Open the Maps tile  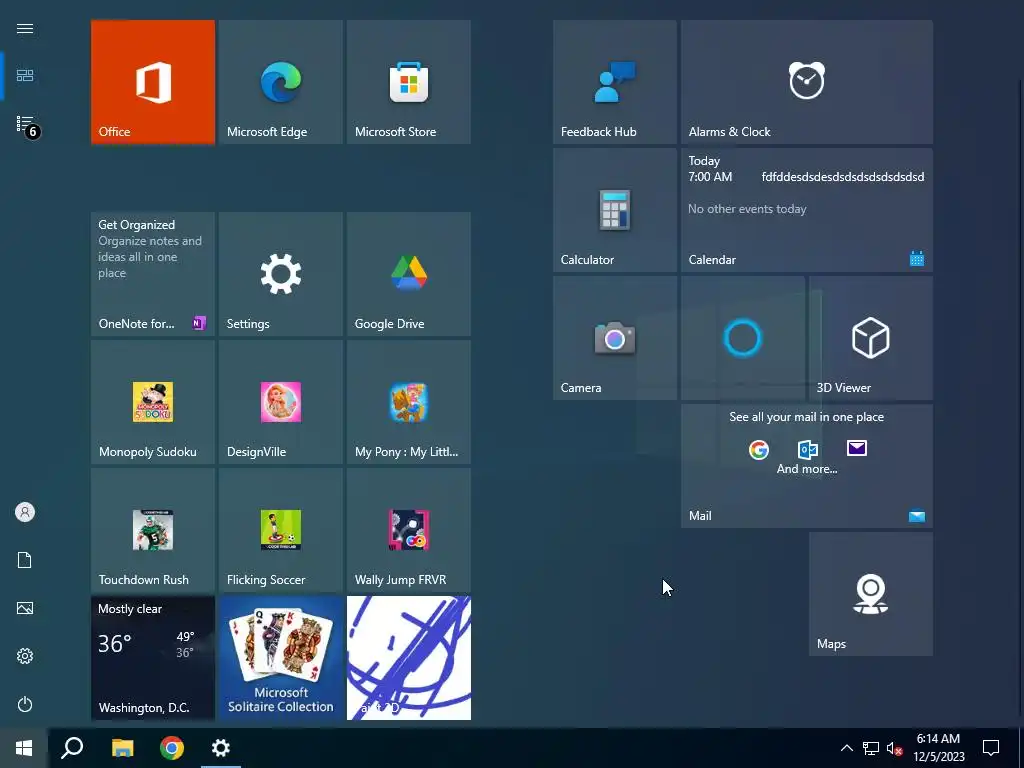[871, 594]
